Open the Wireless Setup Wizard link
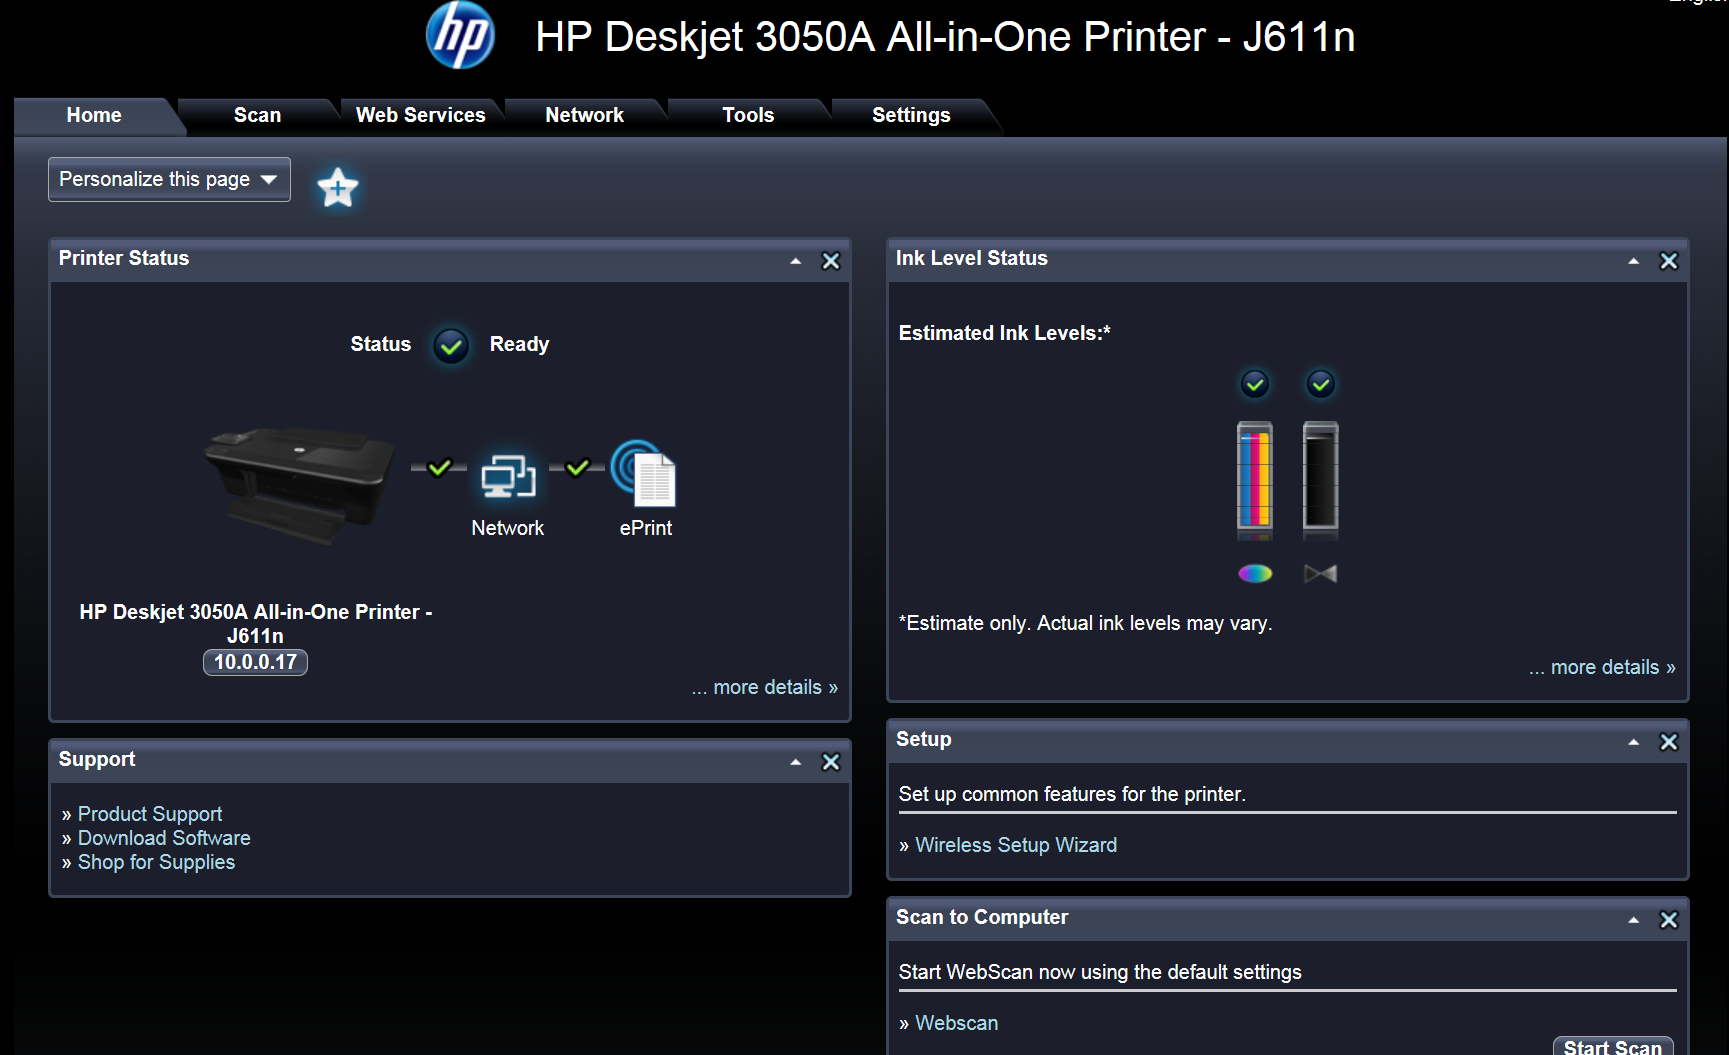The width and height of the screenshot is (1729, 1055). pyautogui.click(x=1016, y=845)
